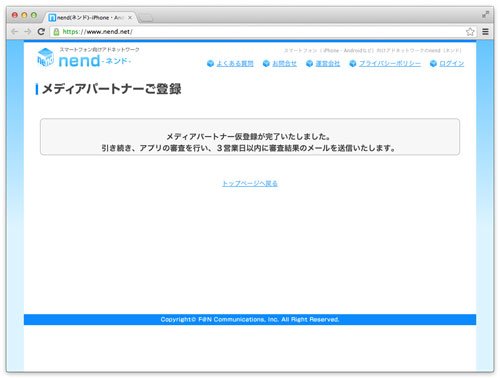Open the よくある質問 link
The image size is (500, 378).
click(235, 63)
